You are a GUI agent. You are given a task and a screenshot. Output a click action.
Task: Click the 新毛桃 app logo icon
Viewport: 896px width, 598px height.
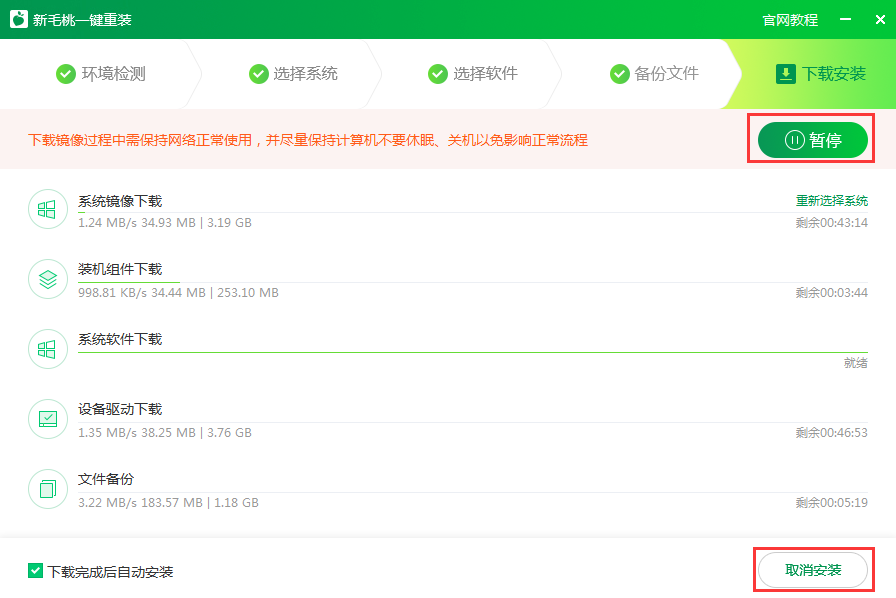[x=19, y=19]
